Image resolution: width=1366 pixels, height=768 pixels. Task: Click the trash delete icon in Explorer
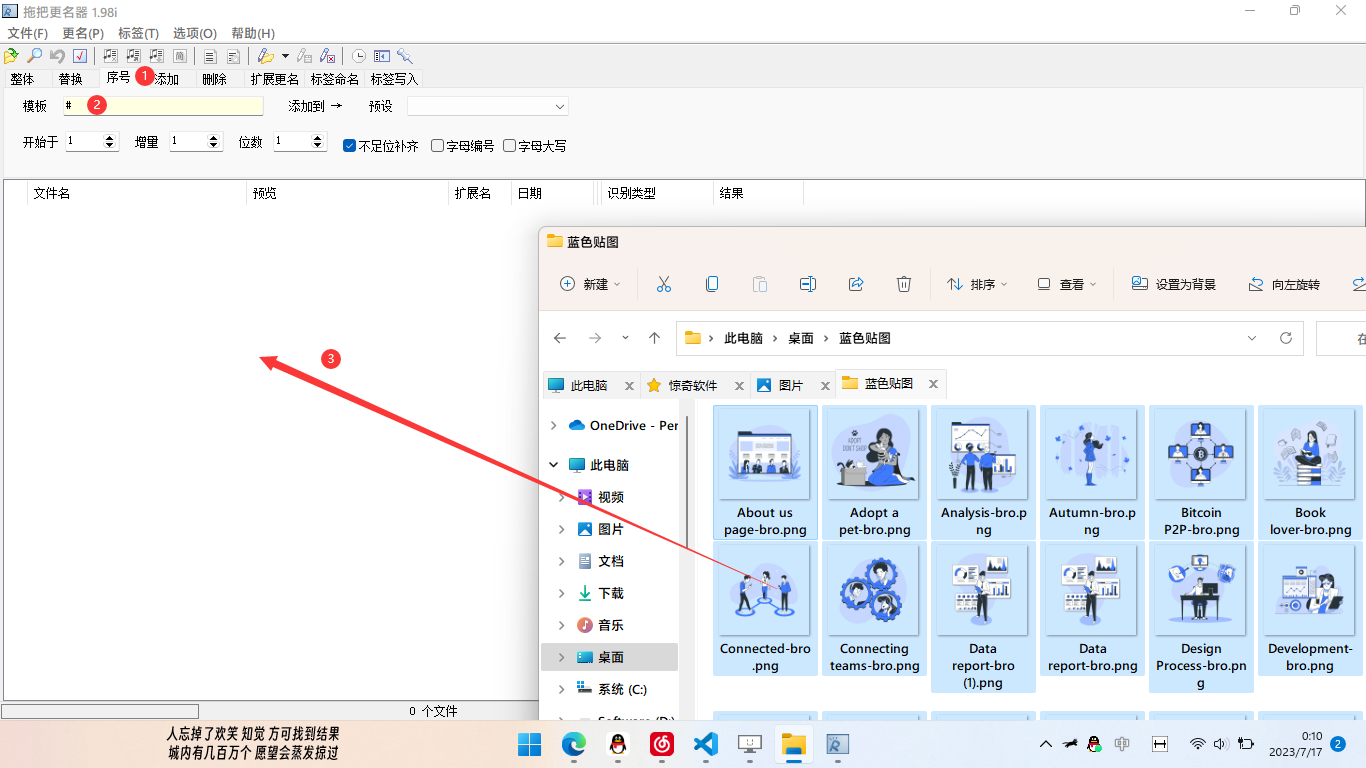click(904, 284)
